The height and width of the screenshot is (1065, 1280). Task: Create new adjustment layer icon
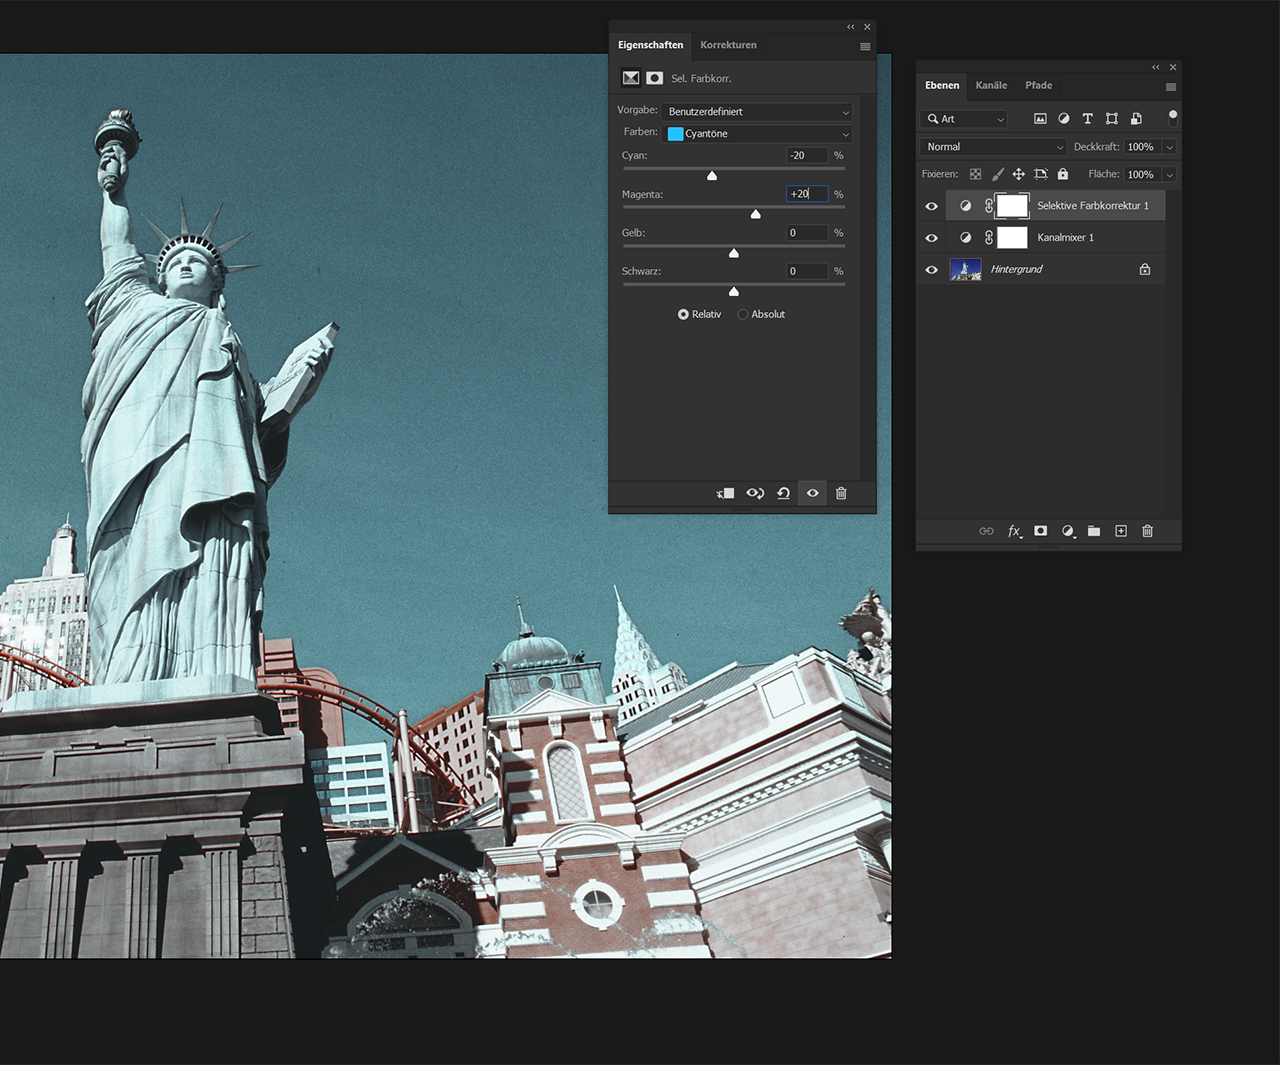(x=1068, y=531)
